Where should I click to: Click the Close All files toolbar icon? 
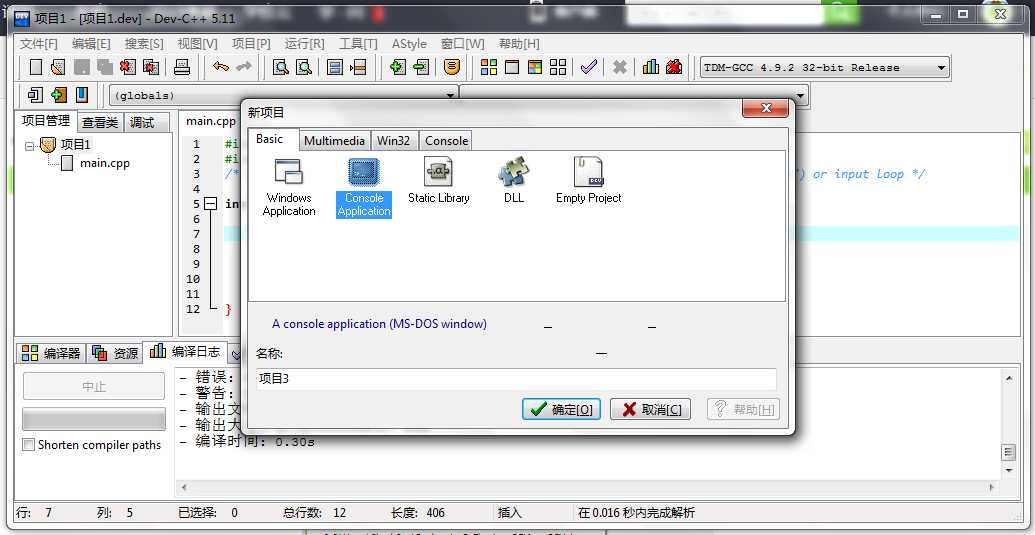(x=151, y=67)
